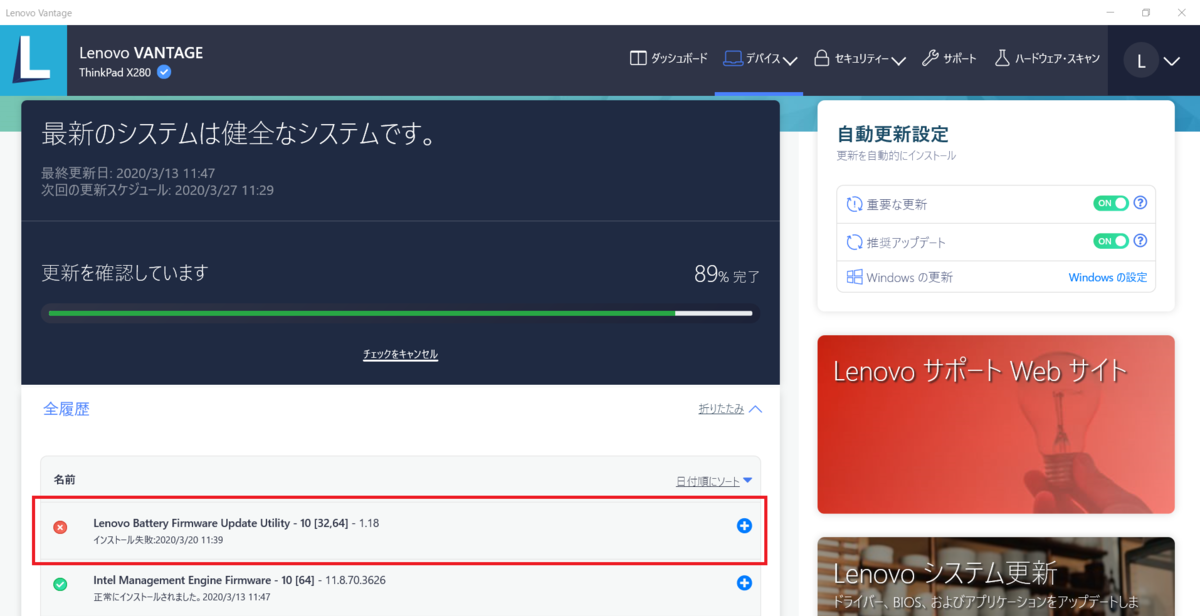The image size is (1200, 616).
Task: Click the 名前 column header
Action: point(64,480)
